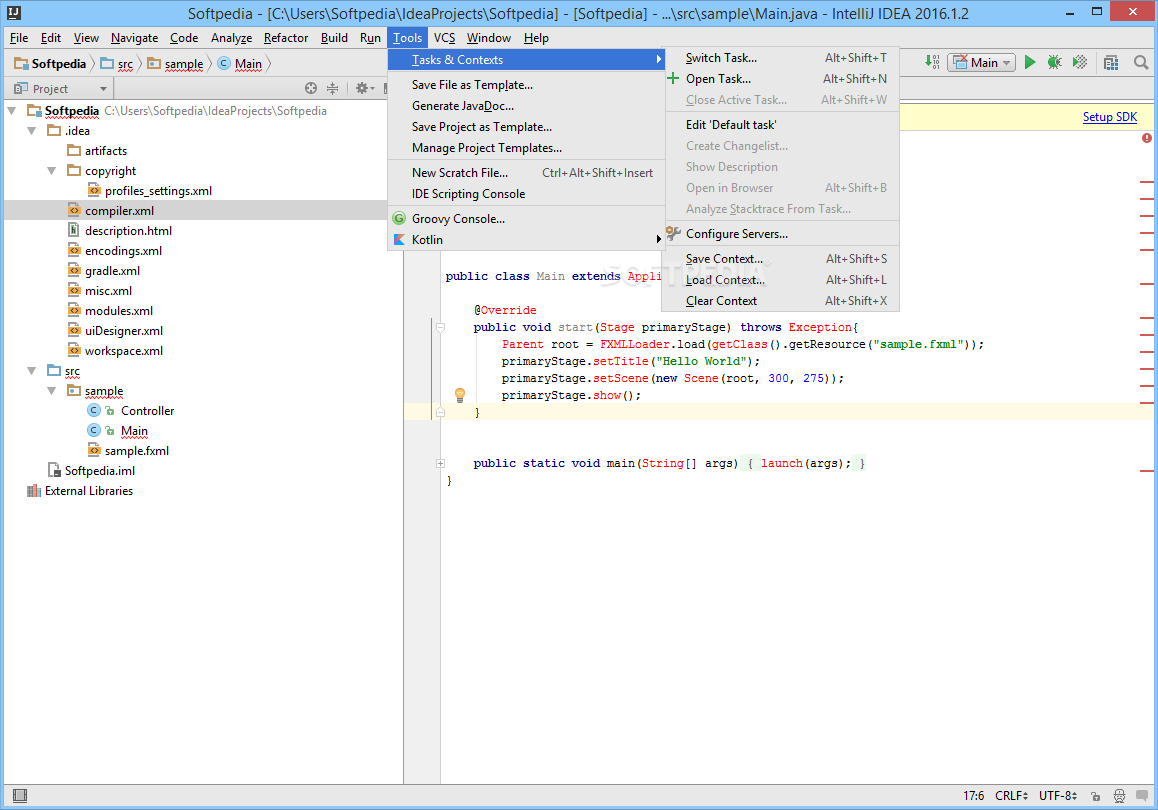Select sample.fxml file in tree
1158x810 pixels.
pos(137,450)
